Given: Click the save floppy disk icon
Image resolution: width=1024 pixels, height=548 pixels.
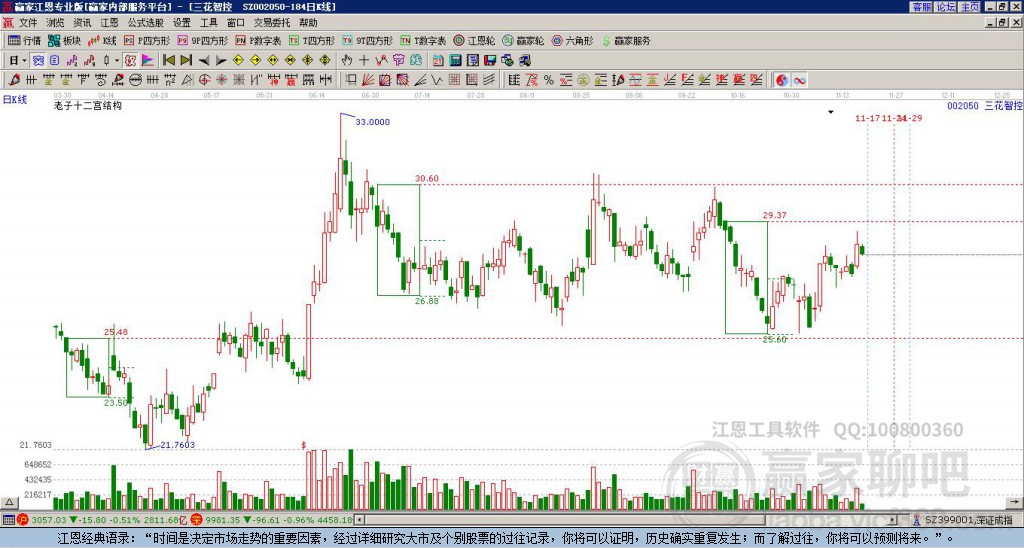Looking at the screenshot, I should click(x=490, y=61).
